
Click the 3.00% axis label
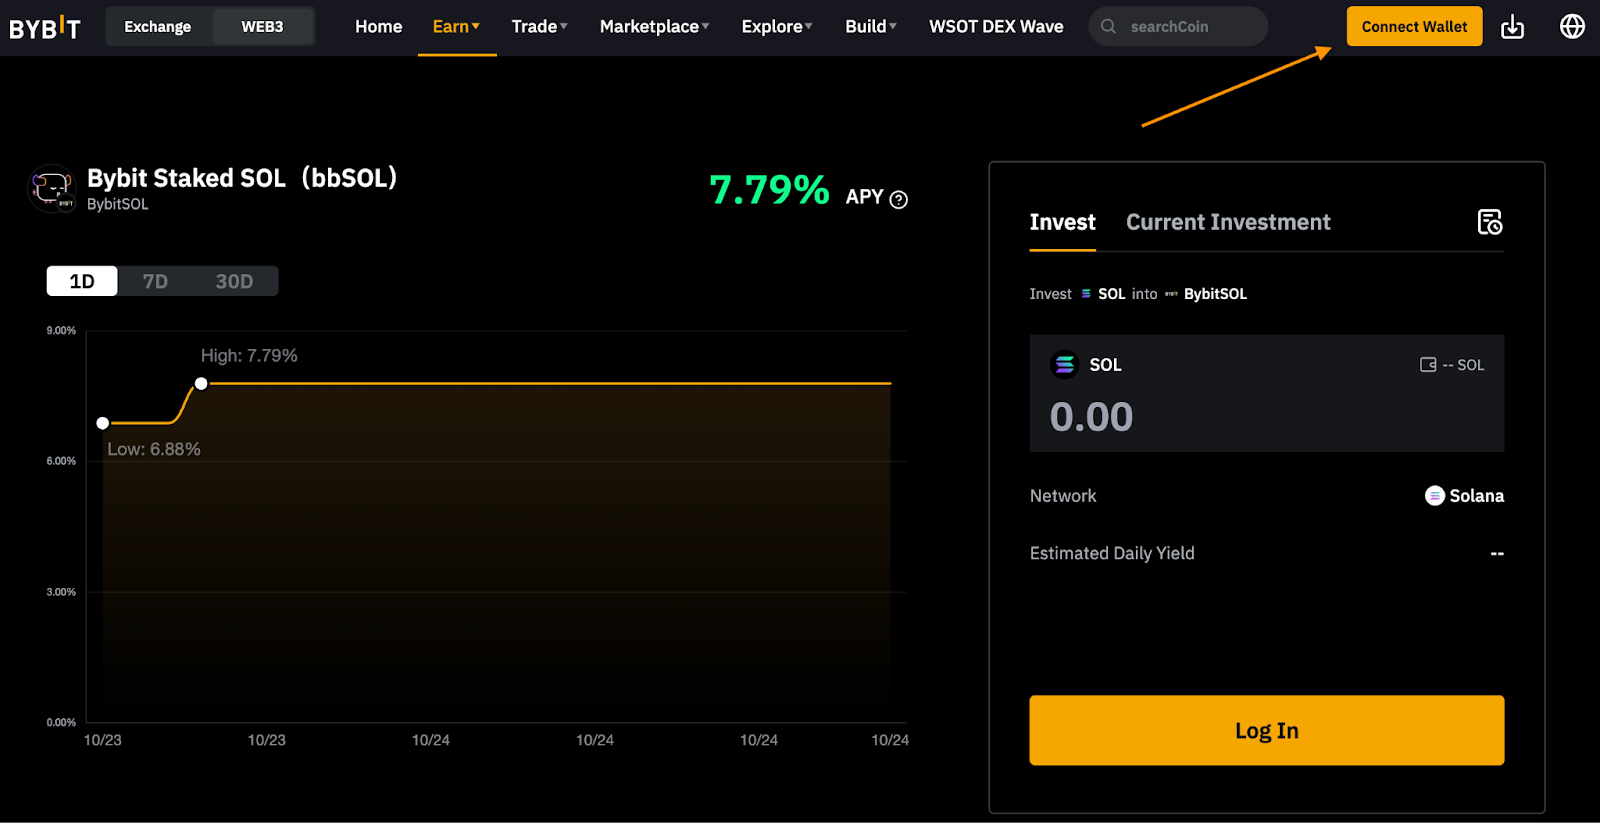point(61,592)
